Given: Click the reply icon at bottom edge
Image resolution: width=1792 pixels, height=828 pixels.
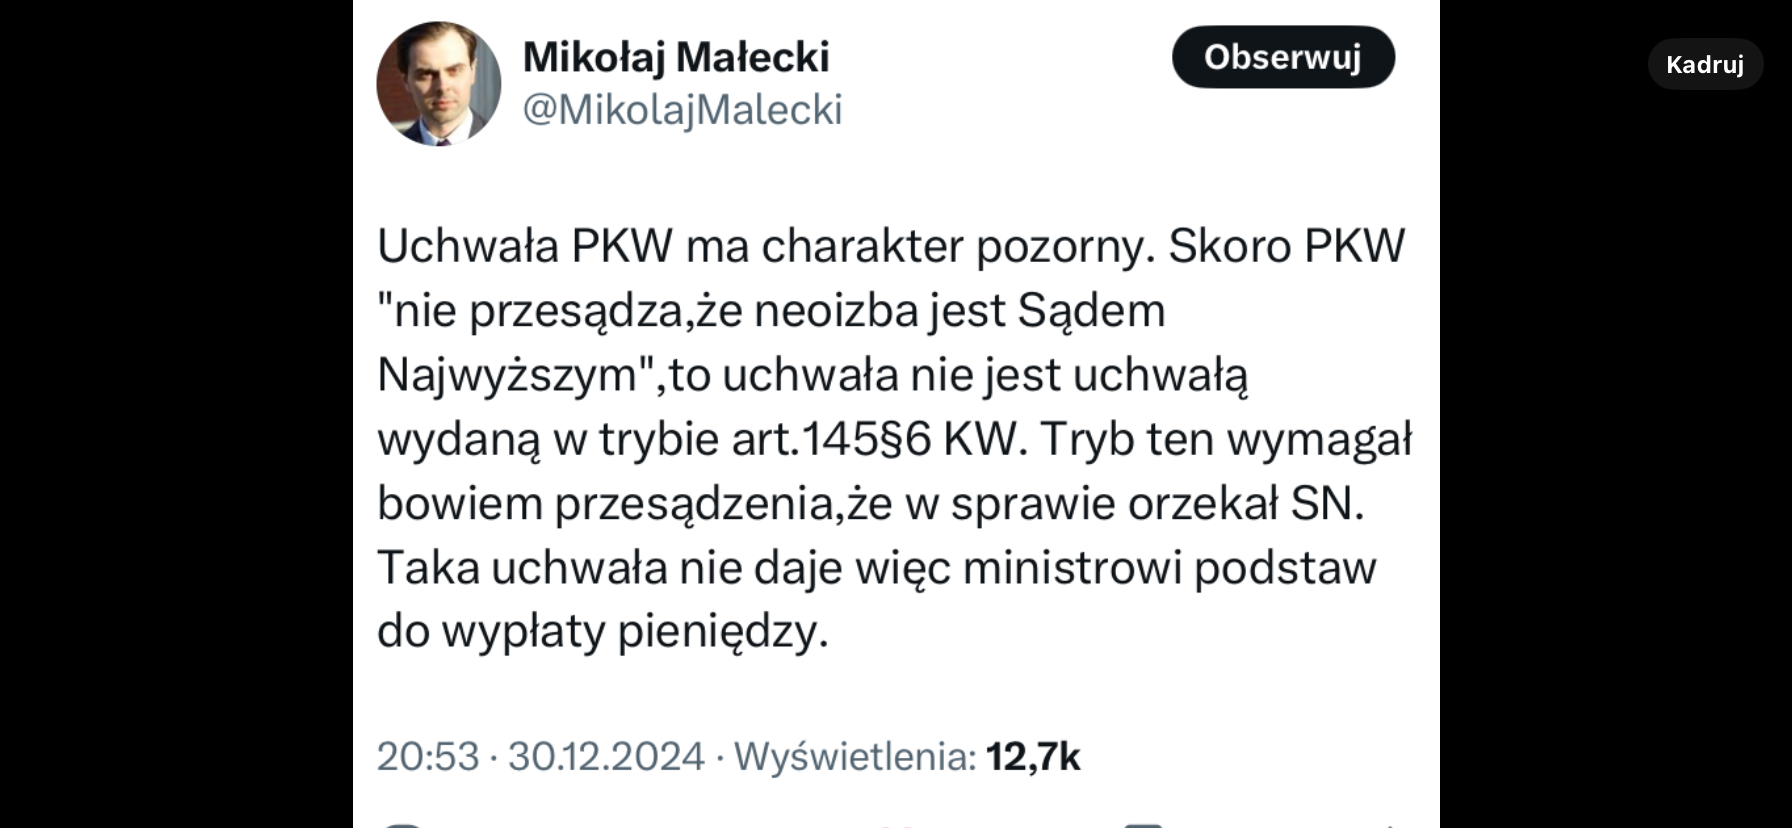Looking at the screenshot, I should click(403, 824).
